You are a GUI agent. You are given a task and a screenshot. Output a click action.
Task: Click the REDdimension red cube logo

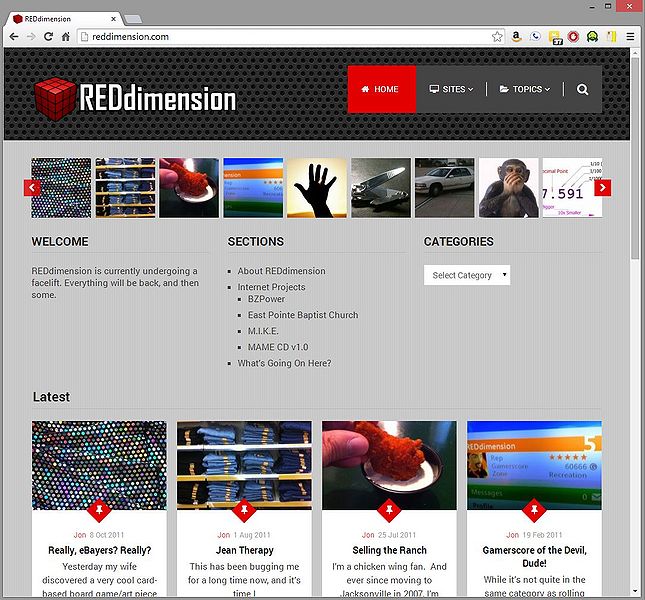[x=55, y=99]
